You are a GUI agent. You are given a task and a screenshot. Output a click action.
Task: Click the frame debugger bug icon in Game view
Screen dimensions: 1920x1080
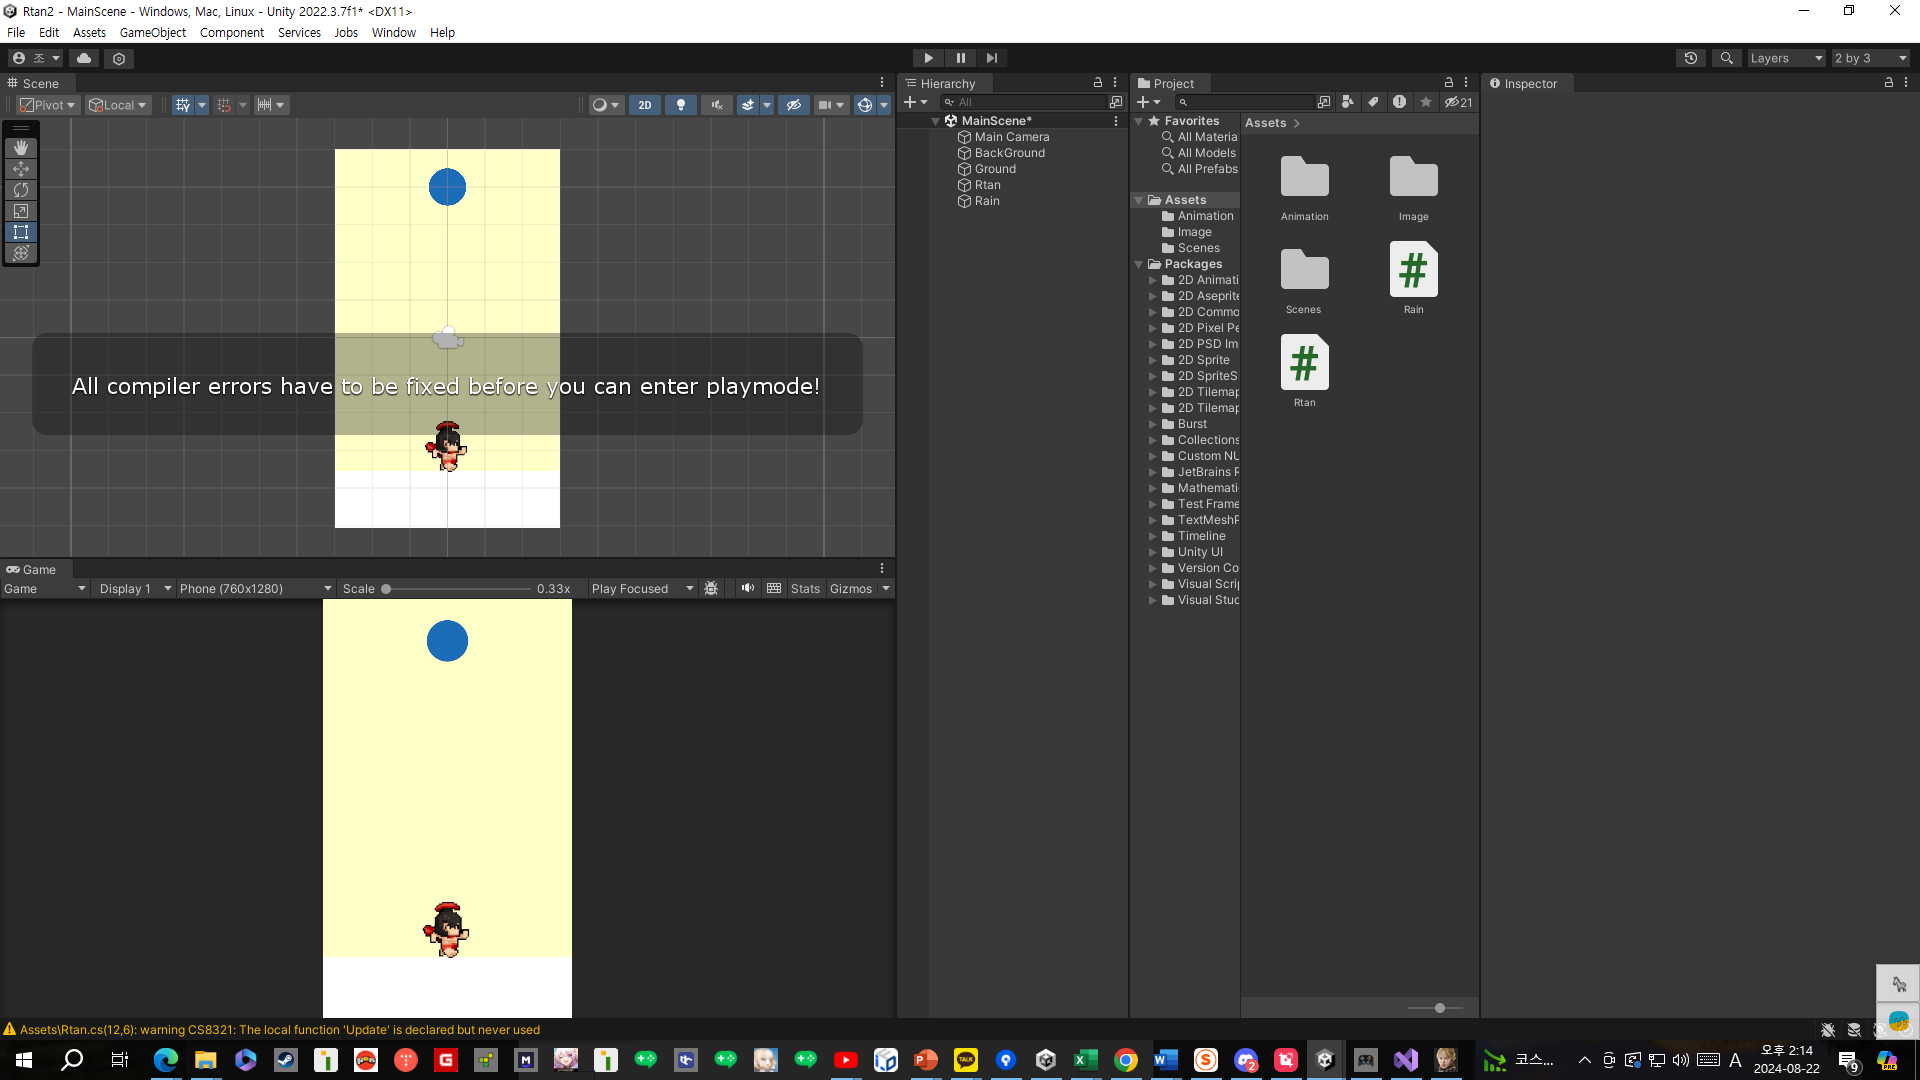coord(711,589)
